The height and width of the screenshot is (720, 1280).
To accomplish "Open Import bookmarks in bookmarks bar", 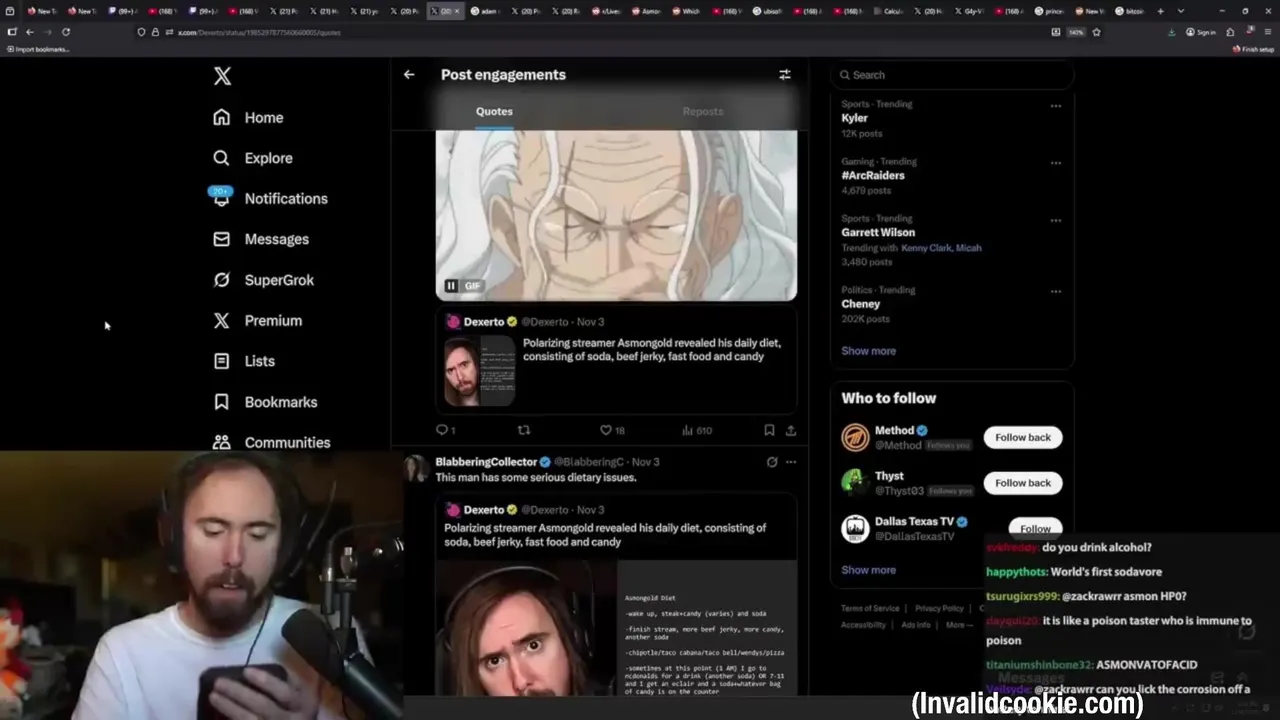I will pos(36,49).
